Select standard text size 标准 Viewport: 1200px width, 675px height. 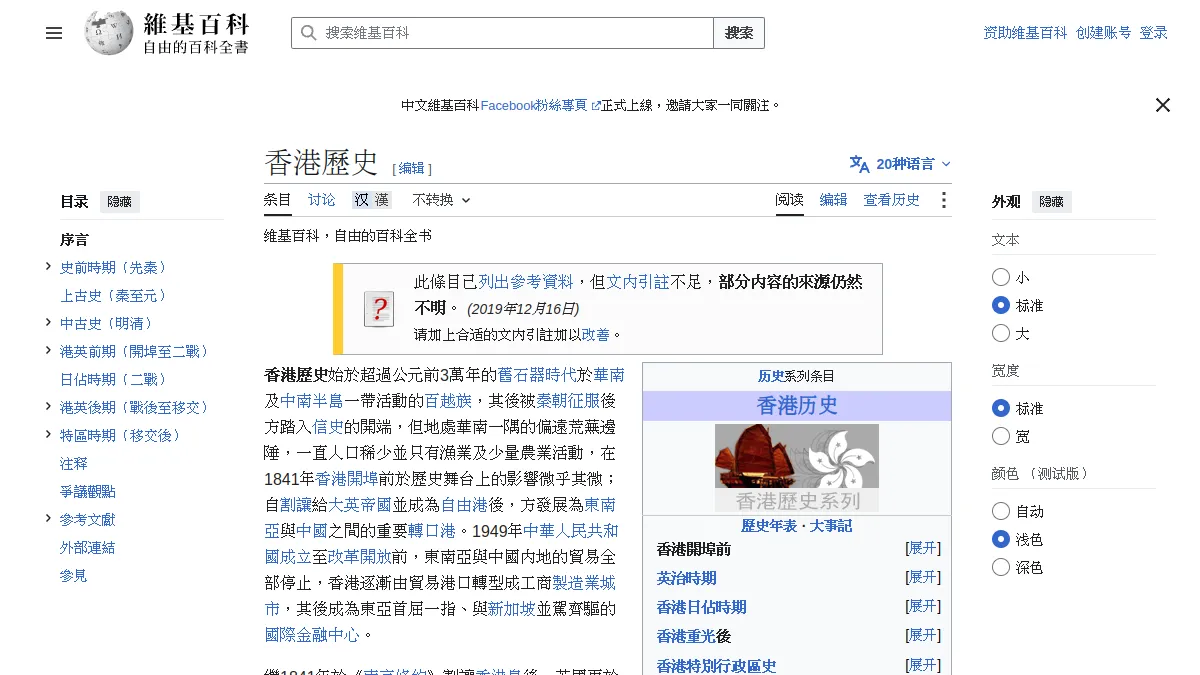point(1001,305)
